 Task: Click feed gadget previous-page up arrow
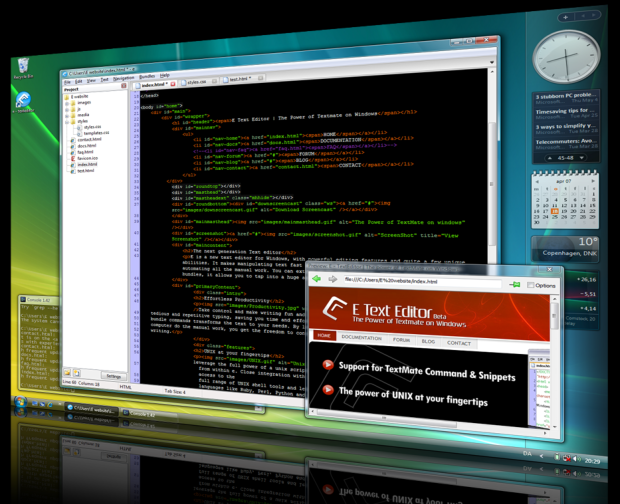point(550,158)
